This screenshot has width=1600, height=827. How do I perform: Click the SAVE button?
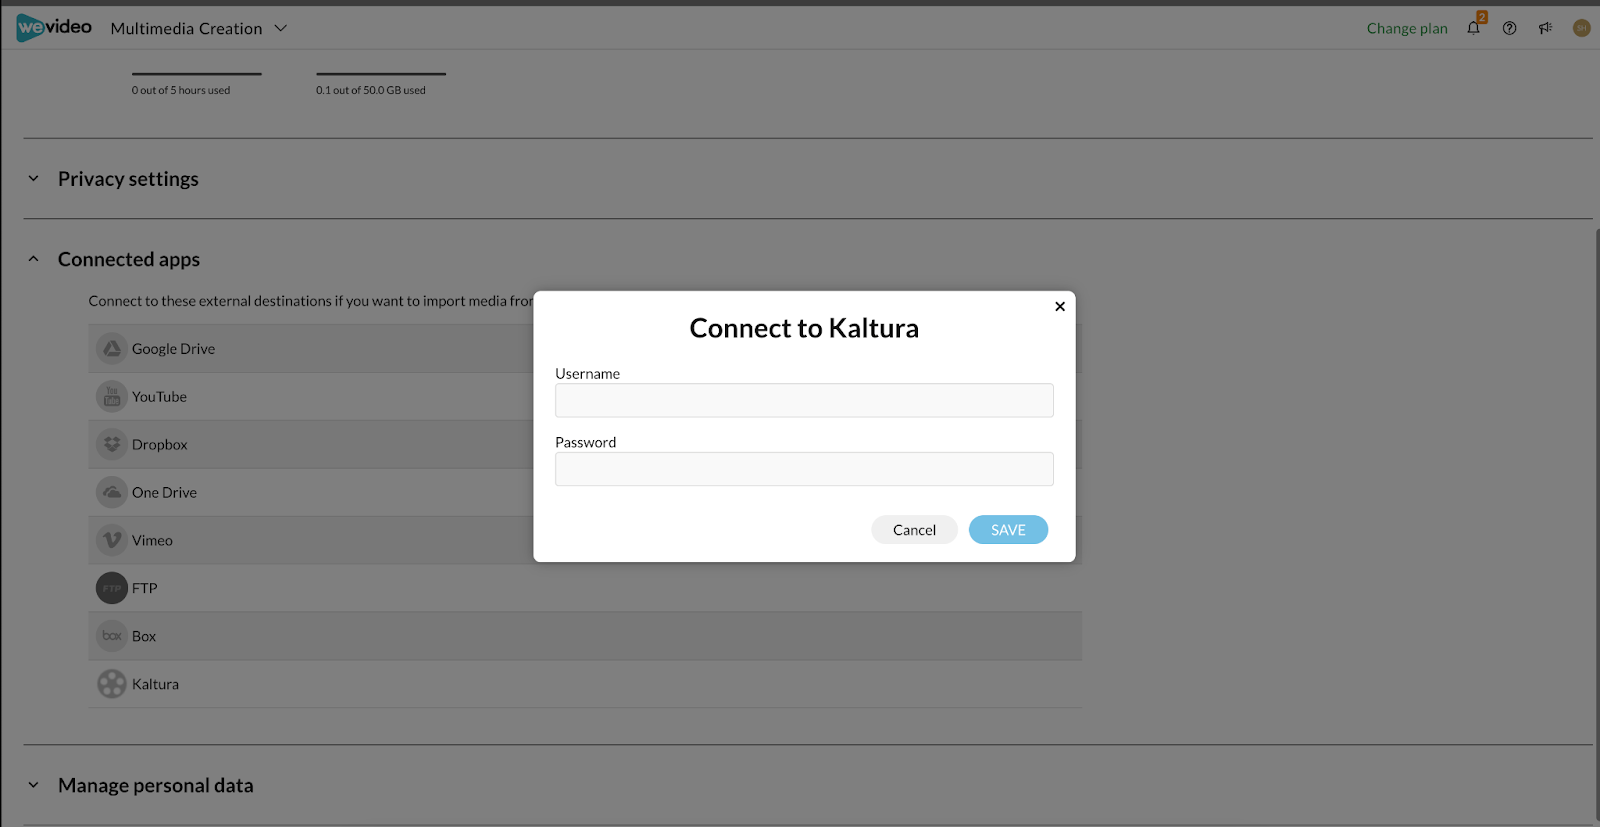(1008, 530)
